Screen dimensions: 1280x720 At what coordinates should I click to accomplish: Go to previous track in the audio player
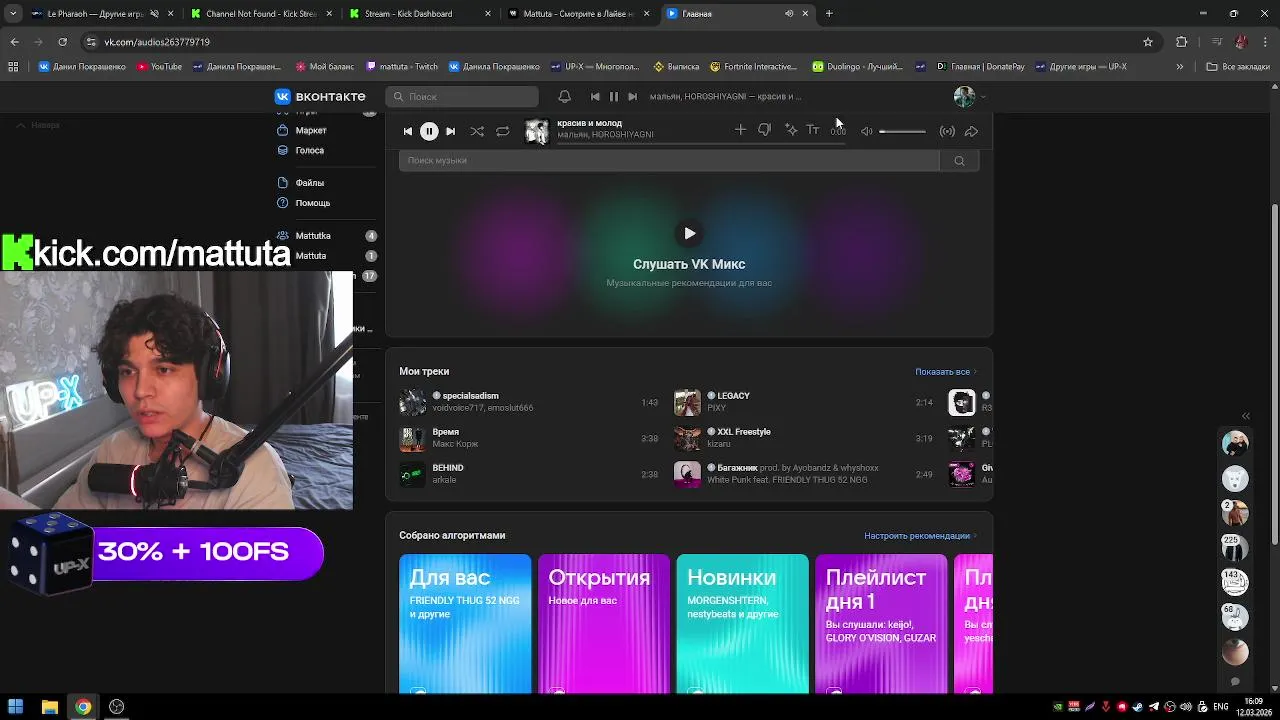point(407,131)
